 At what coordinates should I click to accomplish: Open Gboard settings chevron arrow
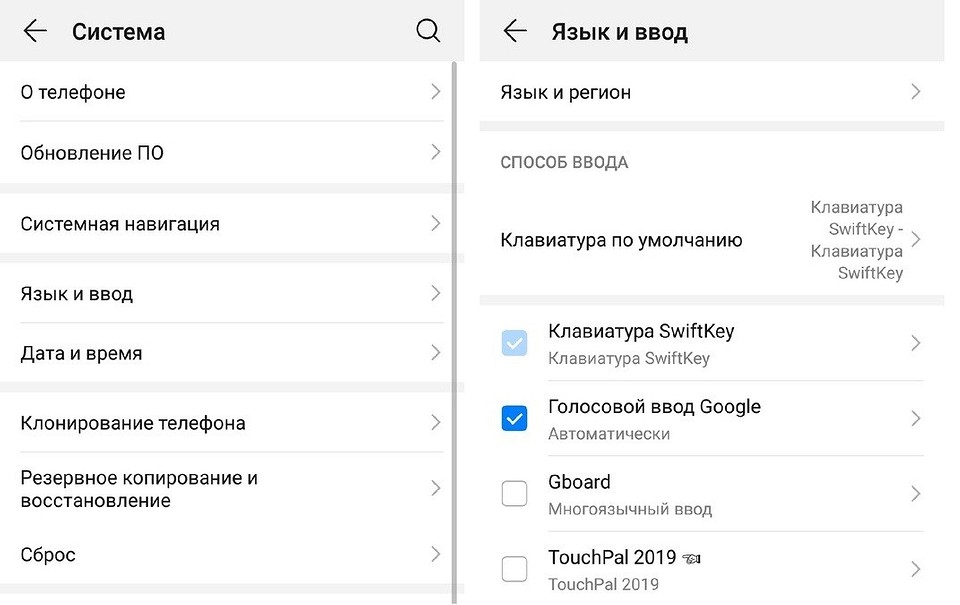915,494
